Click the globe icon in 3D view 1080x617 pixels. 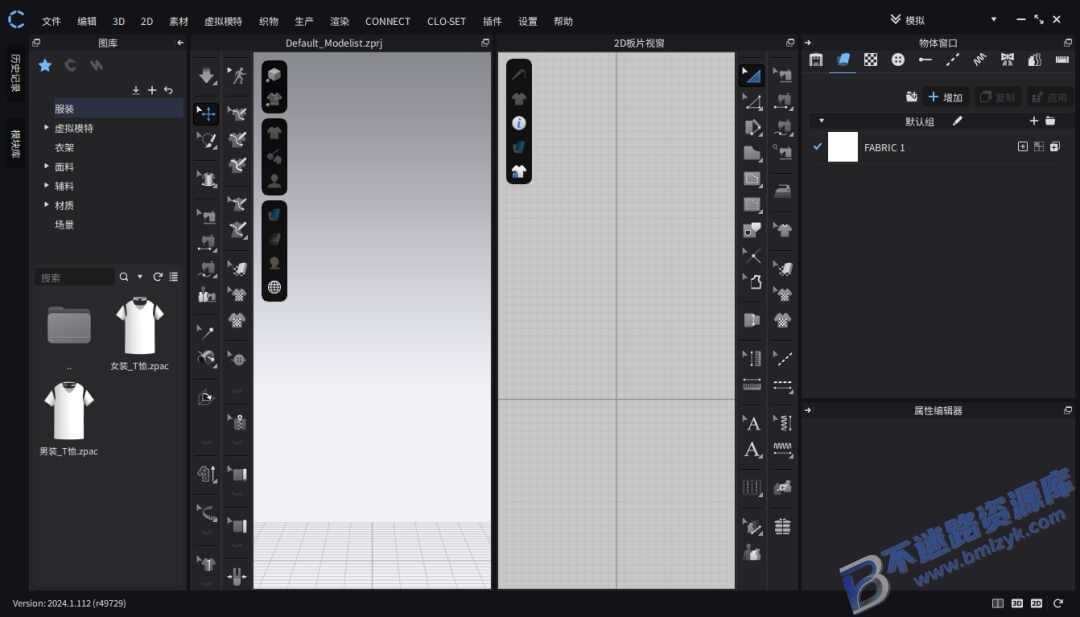coord(274,287)
